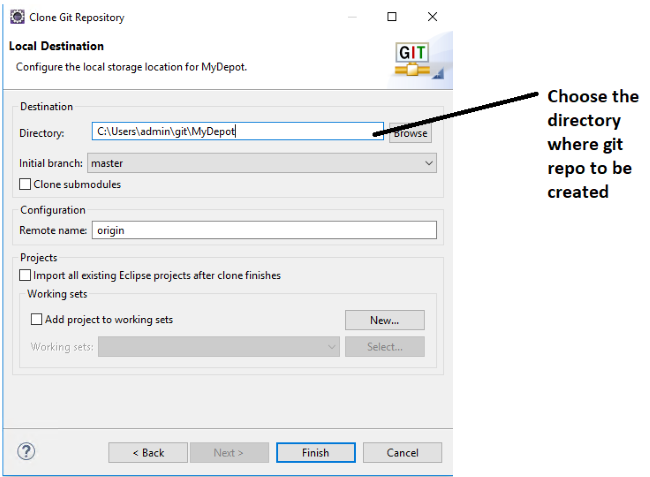Click the 'Working sets:' field label
The image size is (650, 477).
[x=62, y=346]
